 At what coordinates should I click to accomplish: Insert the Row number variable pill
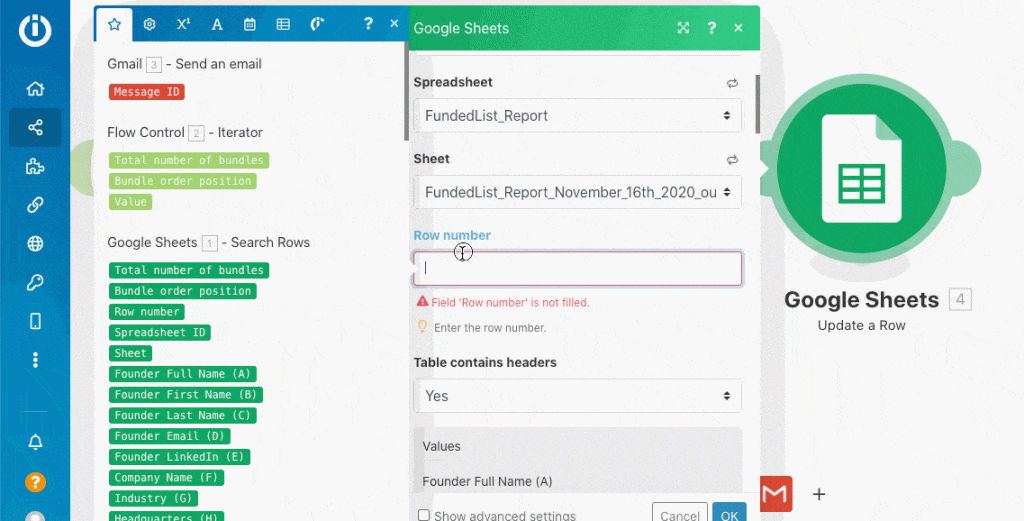147,311
